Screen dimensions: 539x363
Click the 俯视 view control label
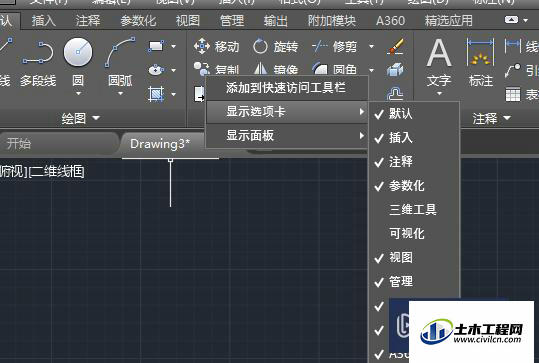[x=13, y=171]
